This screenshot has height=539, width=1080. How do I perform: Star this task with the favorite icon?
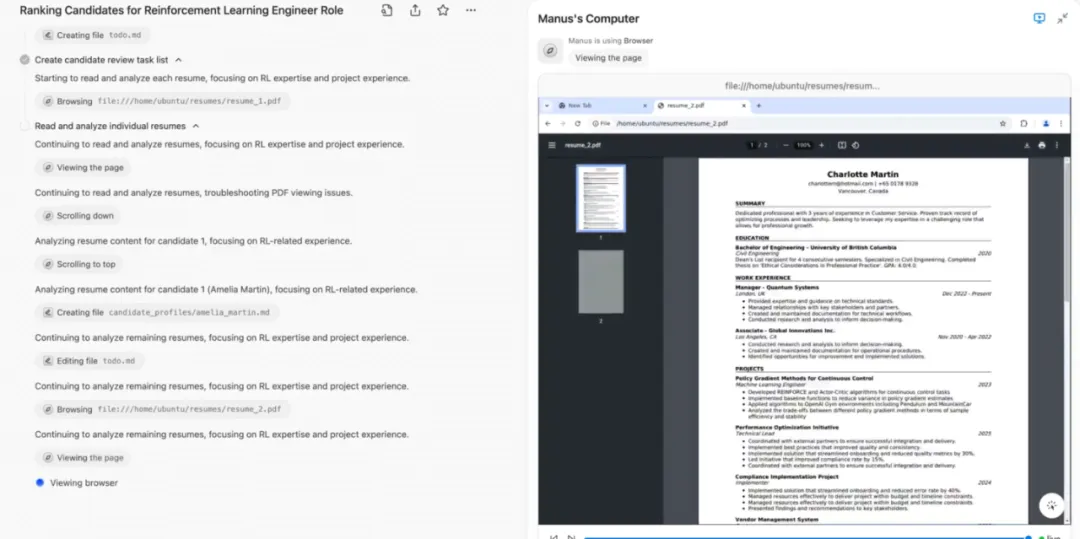(x=443, y=10)
